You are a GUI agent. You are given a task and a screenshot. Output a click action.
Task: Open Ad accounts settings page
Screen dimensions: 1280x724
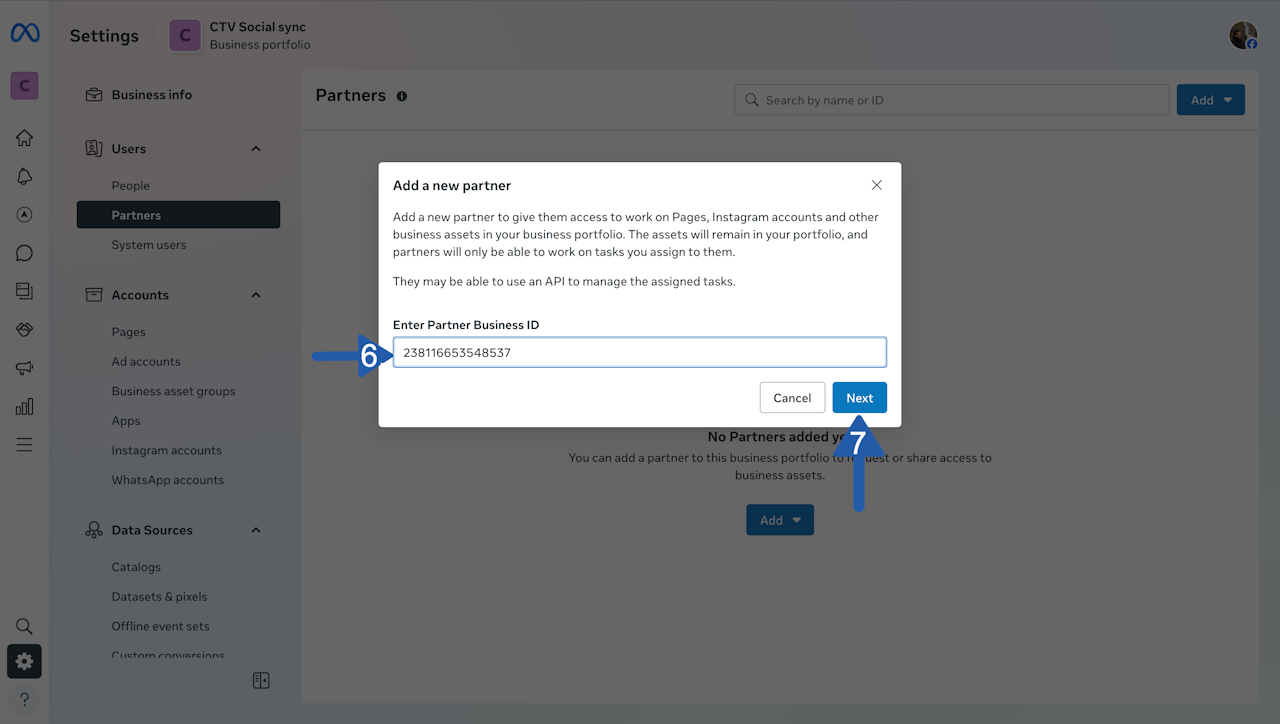point(146,362)
